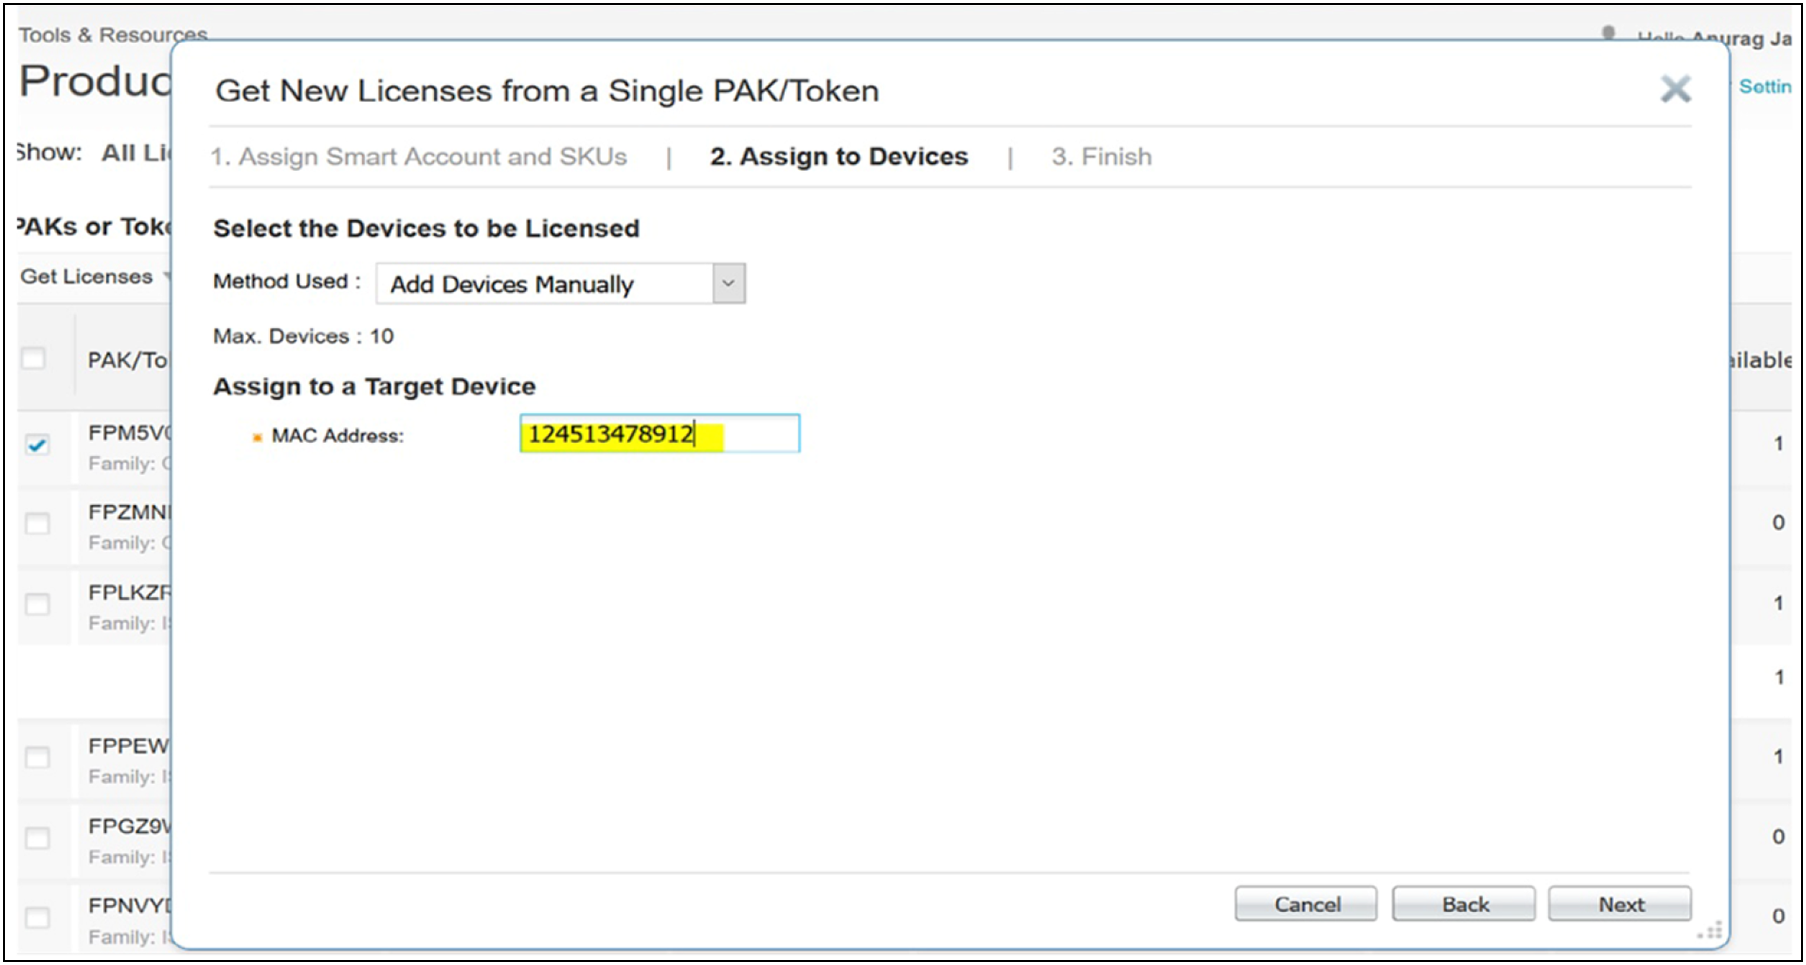Click the FPZMN PAK entry text

pyautogui.click(x=130, y=512)
